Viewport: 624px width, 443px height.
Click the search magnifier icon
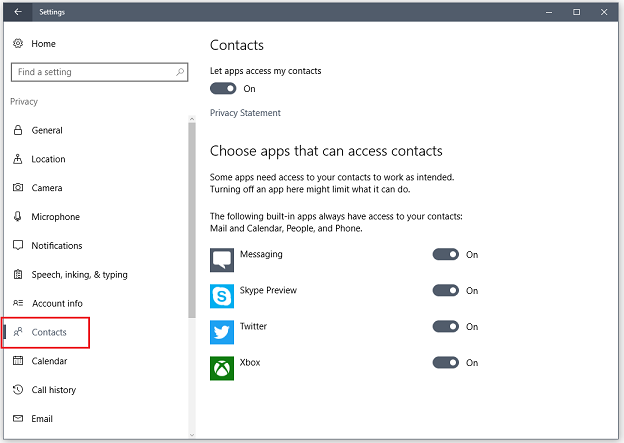click(180, 72)
